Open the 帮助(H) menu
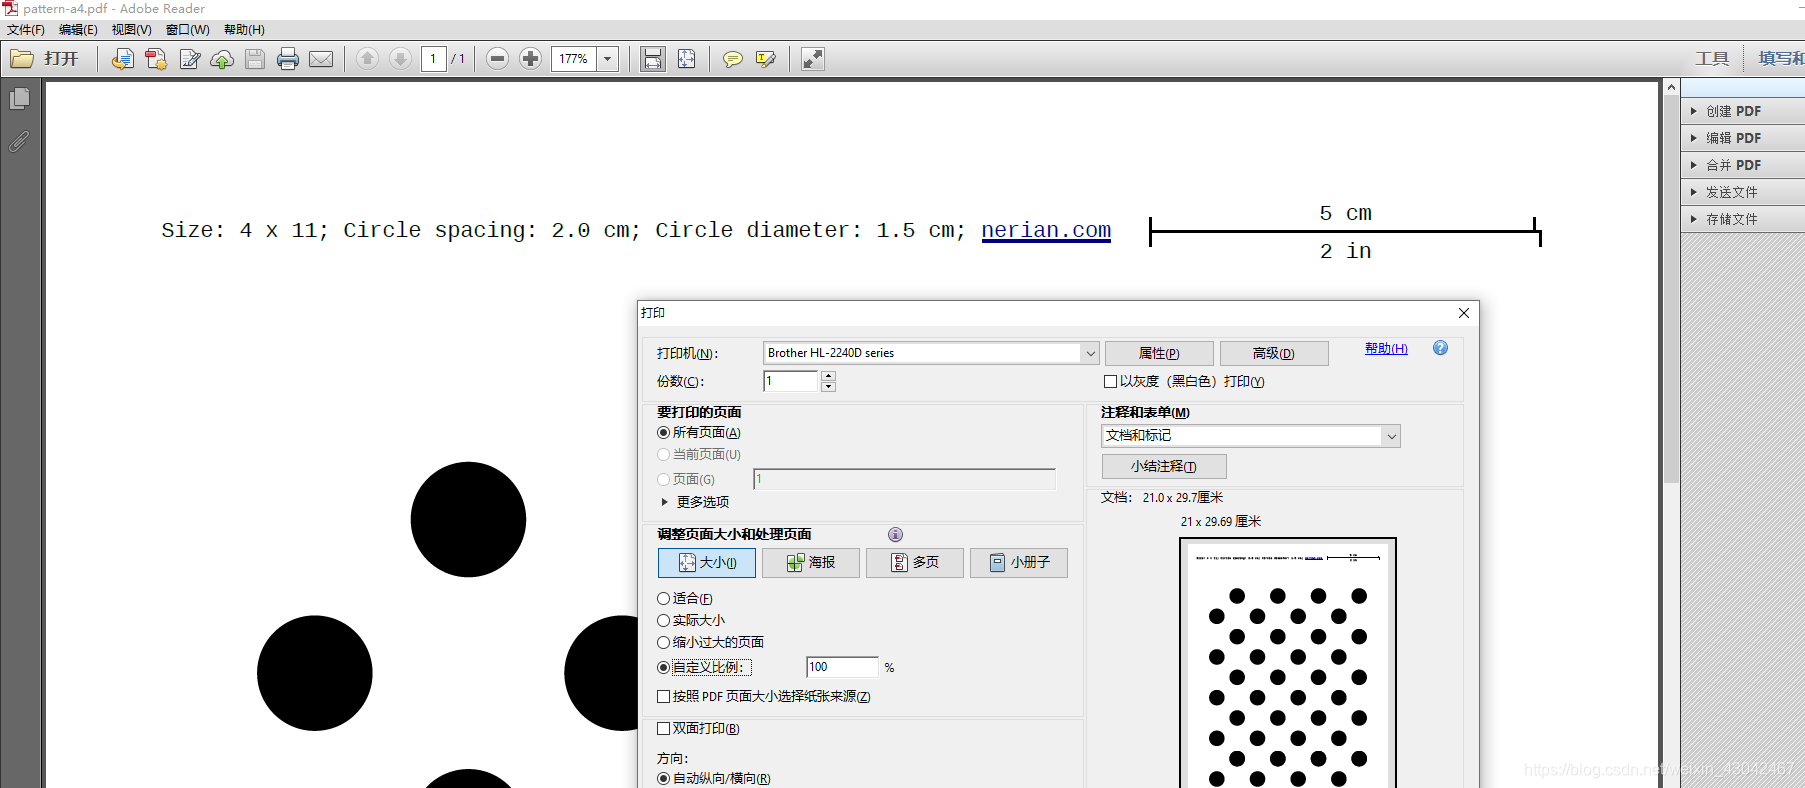 (244, 30)
